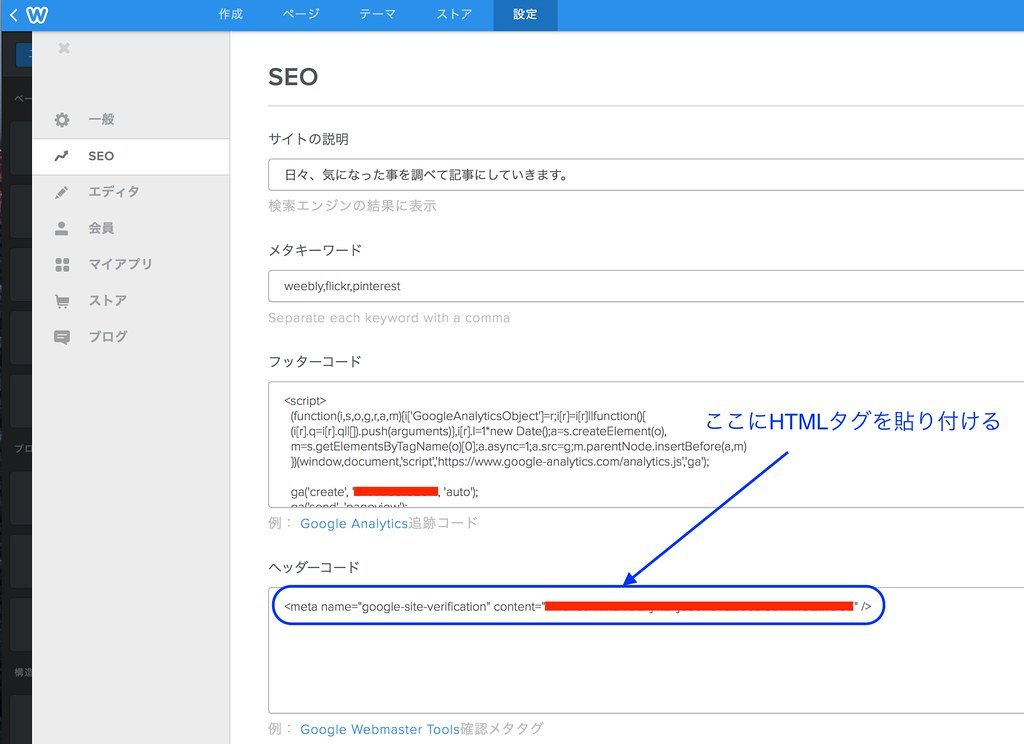Open ストア from the sidebar icon
The image size is (1024, 744).
tap(62, 300)
